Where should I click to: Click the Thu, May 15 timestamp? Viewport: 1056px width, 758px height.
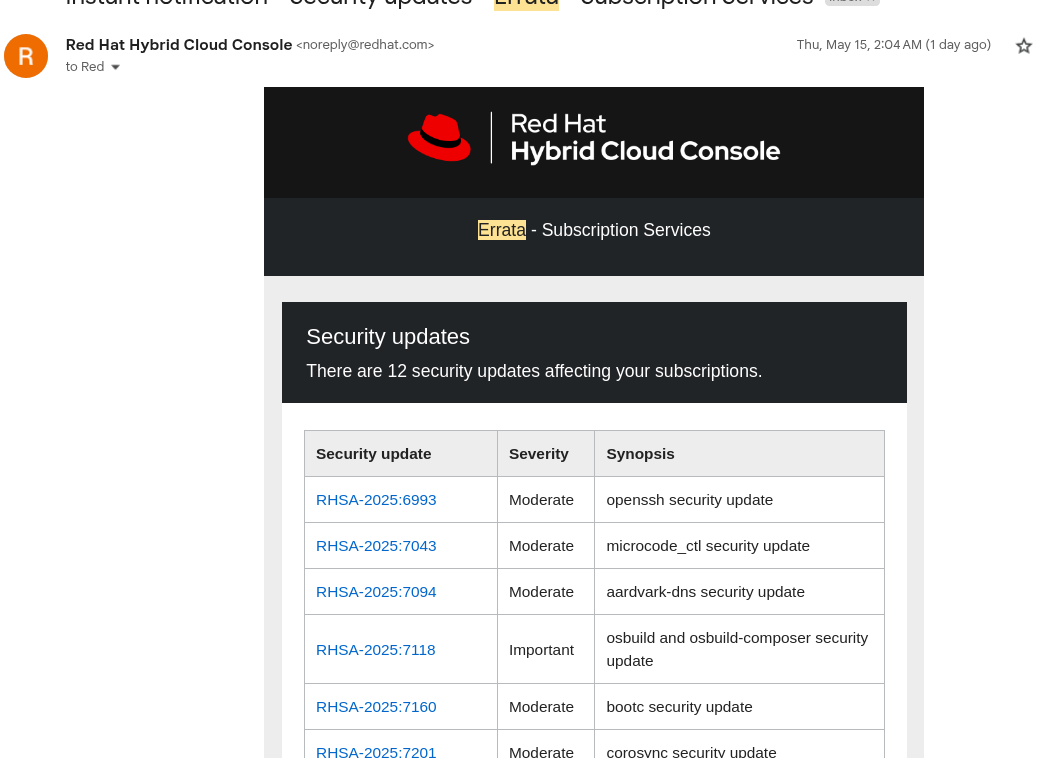(893, 45)
